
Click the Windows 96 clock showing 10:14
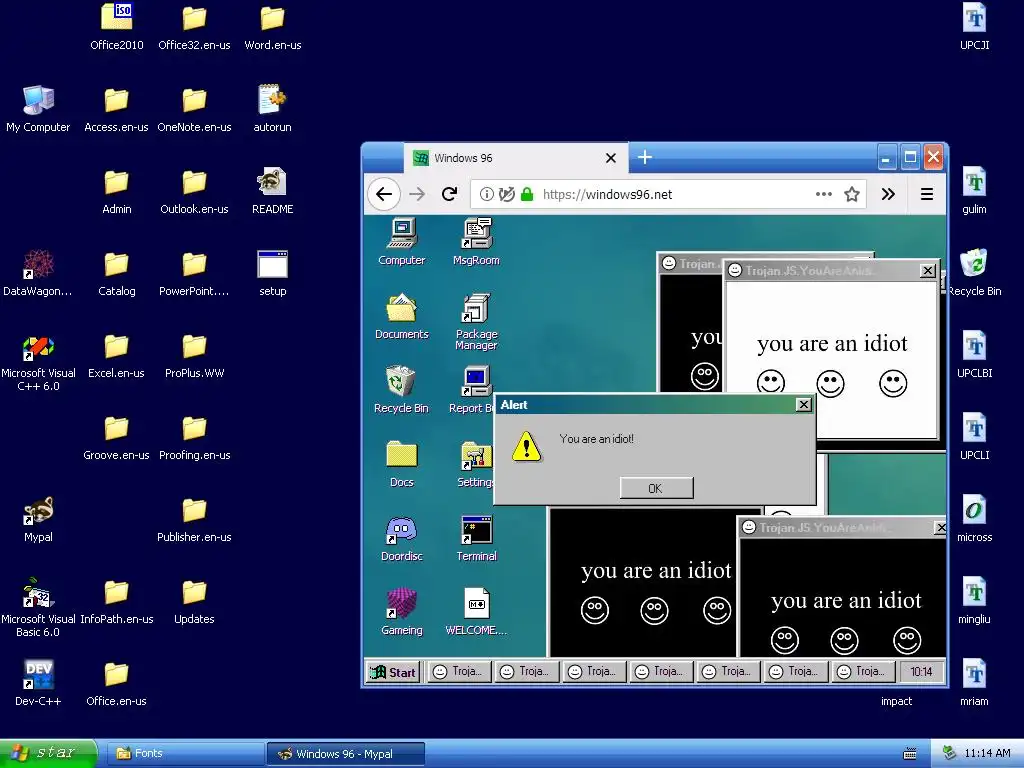921,671
